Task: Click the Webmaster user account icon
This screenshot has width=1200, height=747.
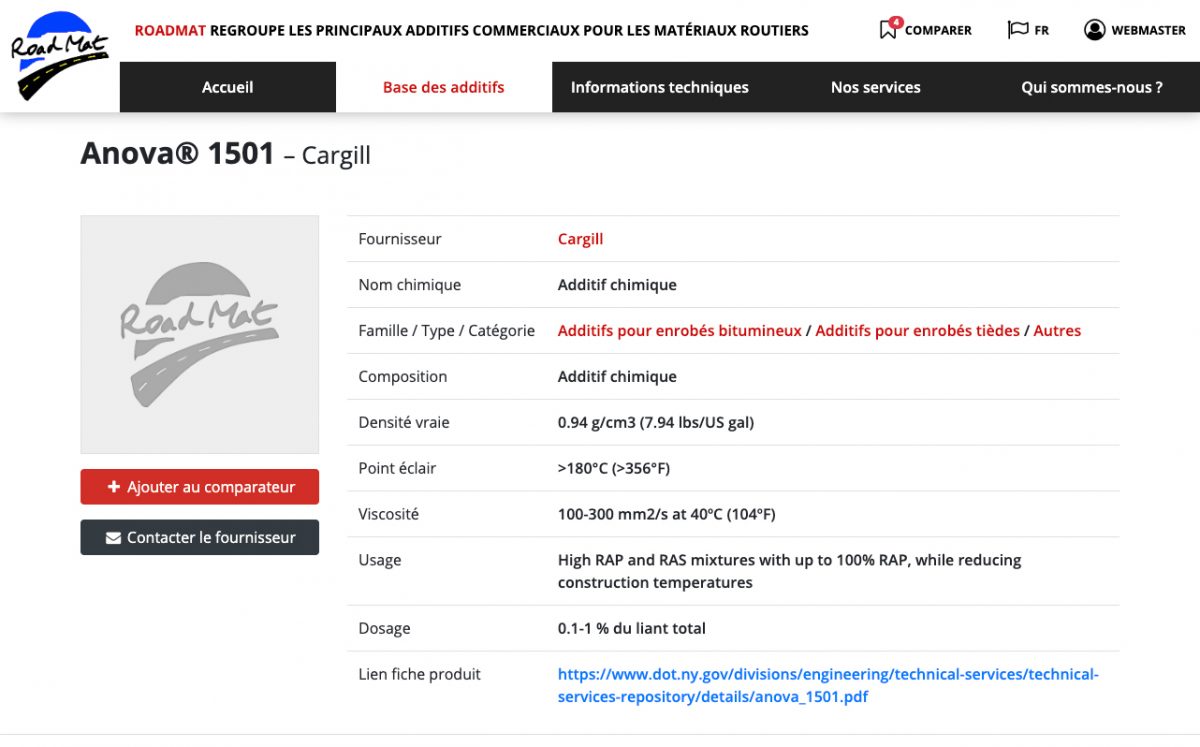Action: [x=1094, y=30]
